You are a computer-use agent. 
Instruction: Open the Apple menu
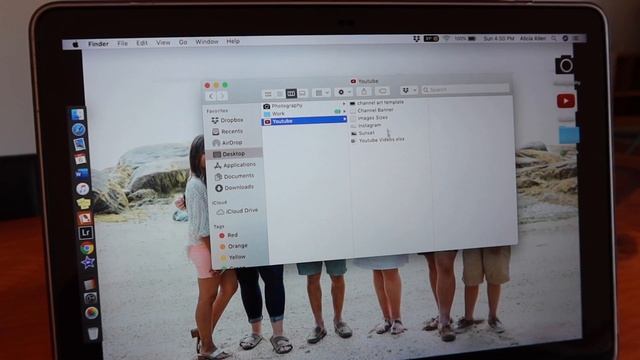pos(76,44)
